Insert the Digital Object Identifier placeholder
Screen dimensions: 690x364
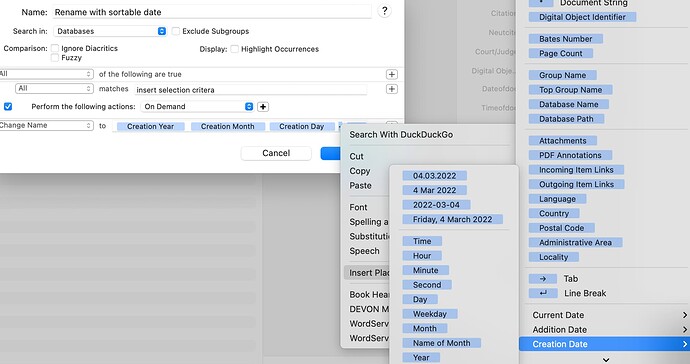(582, 17)
